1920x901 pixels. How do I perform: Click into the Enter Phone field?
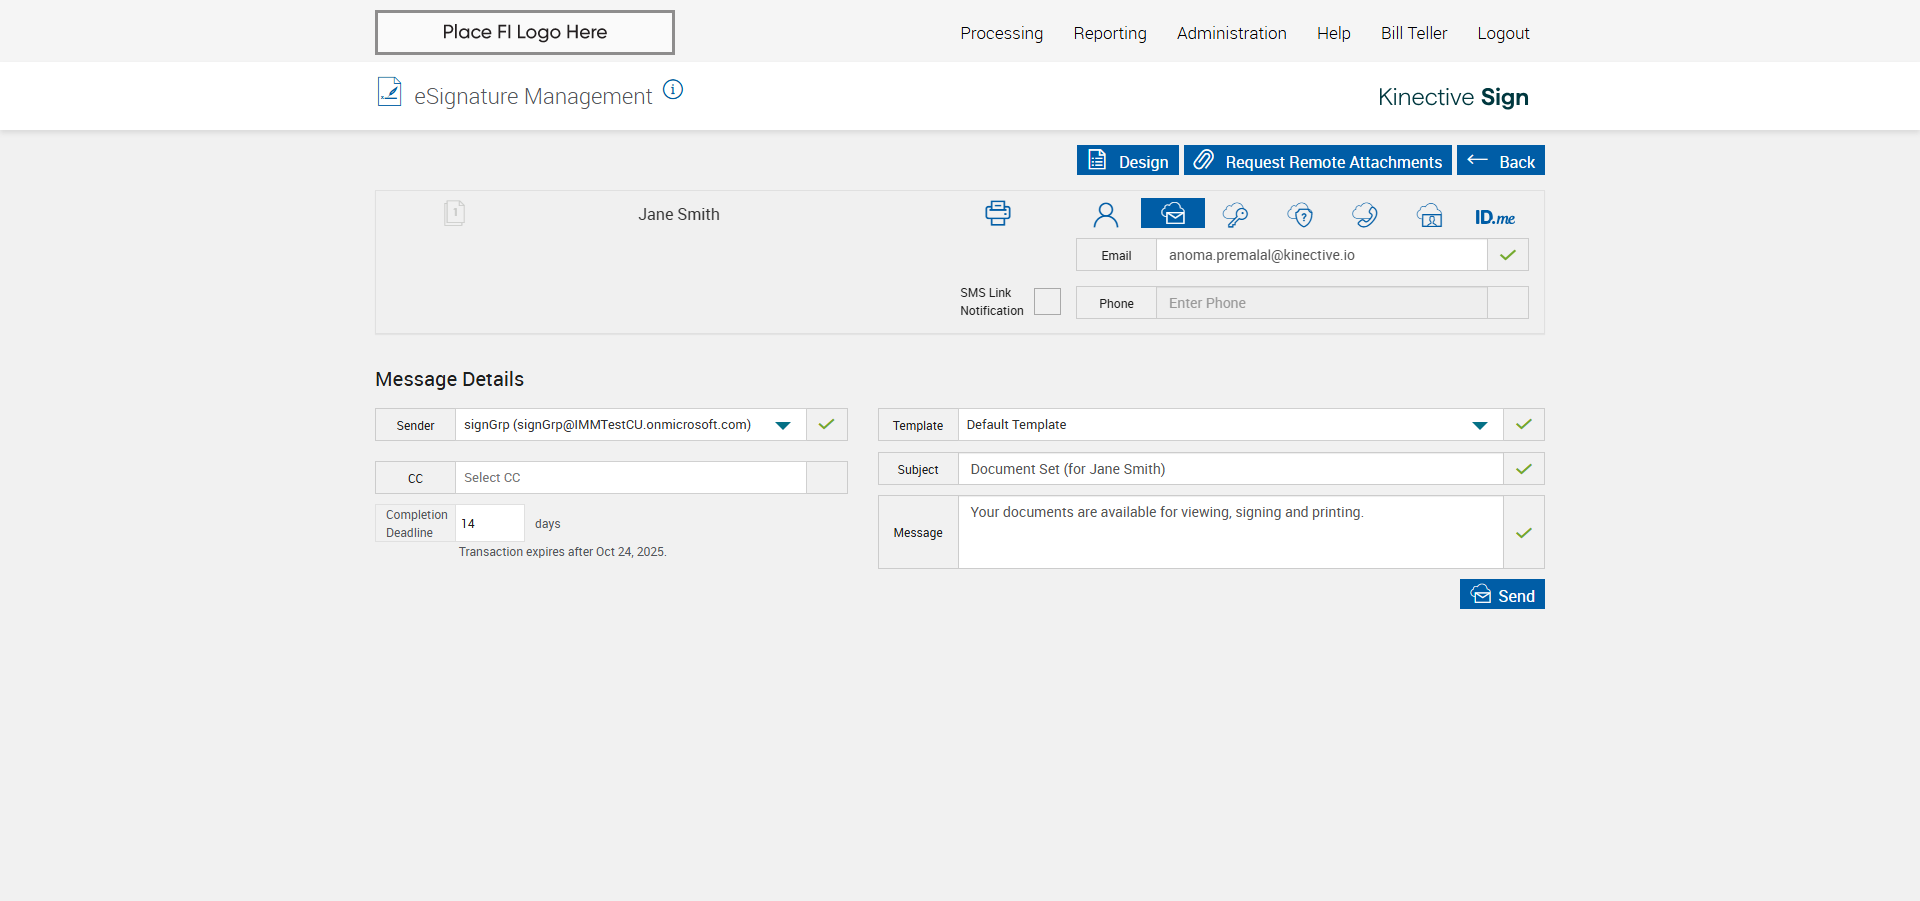[1320, 303]
